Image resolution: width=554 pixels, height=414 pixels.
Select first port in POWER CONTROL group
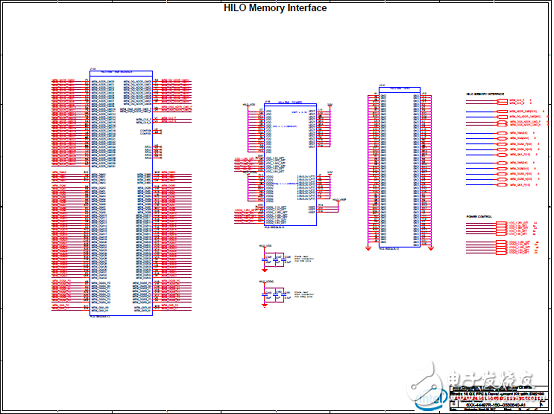point(501,223)
